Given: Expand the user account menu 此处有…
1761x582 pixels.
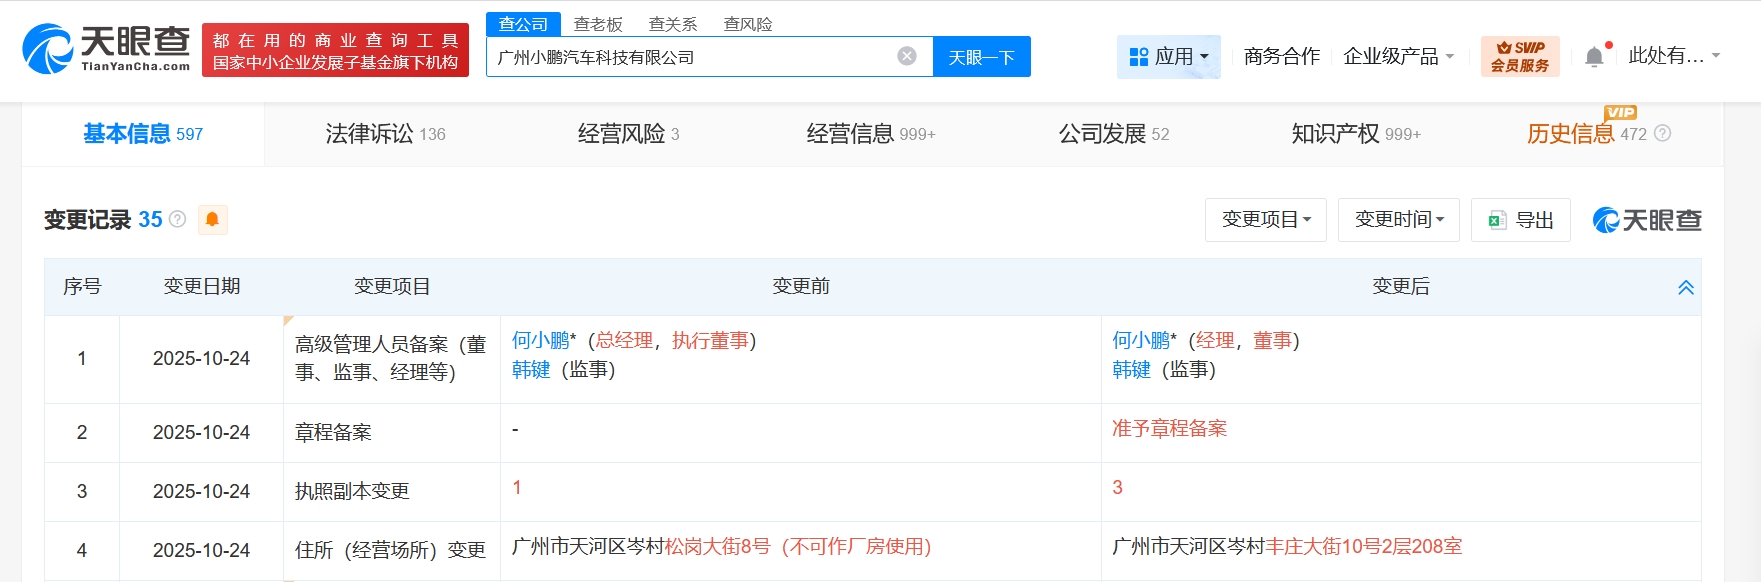Looking at the screenshot, I should 1673,56.
